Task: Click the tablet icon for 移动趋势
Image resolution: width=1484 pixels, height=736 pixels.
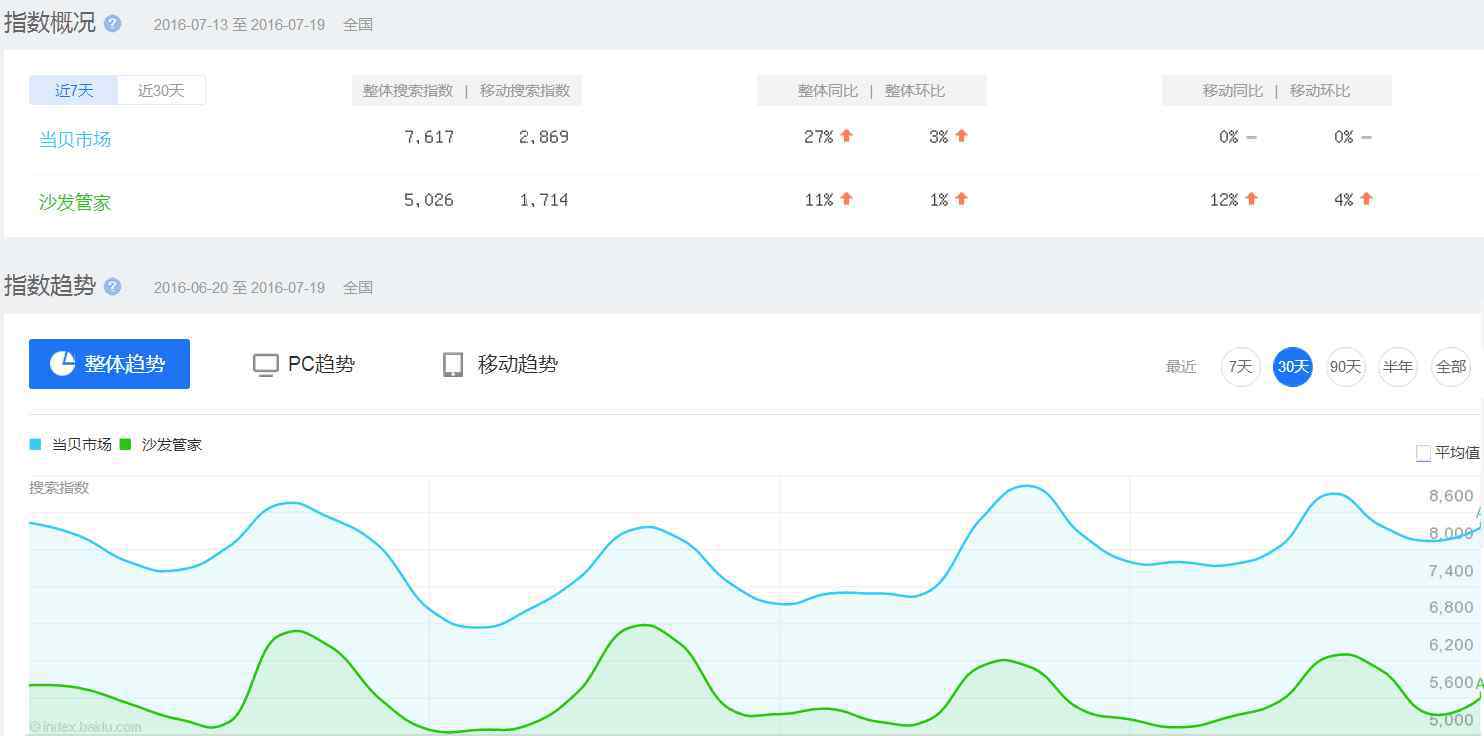Action: [x=453, y=365]
